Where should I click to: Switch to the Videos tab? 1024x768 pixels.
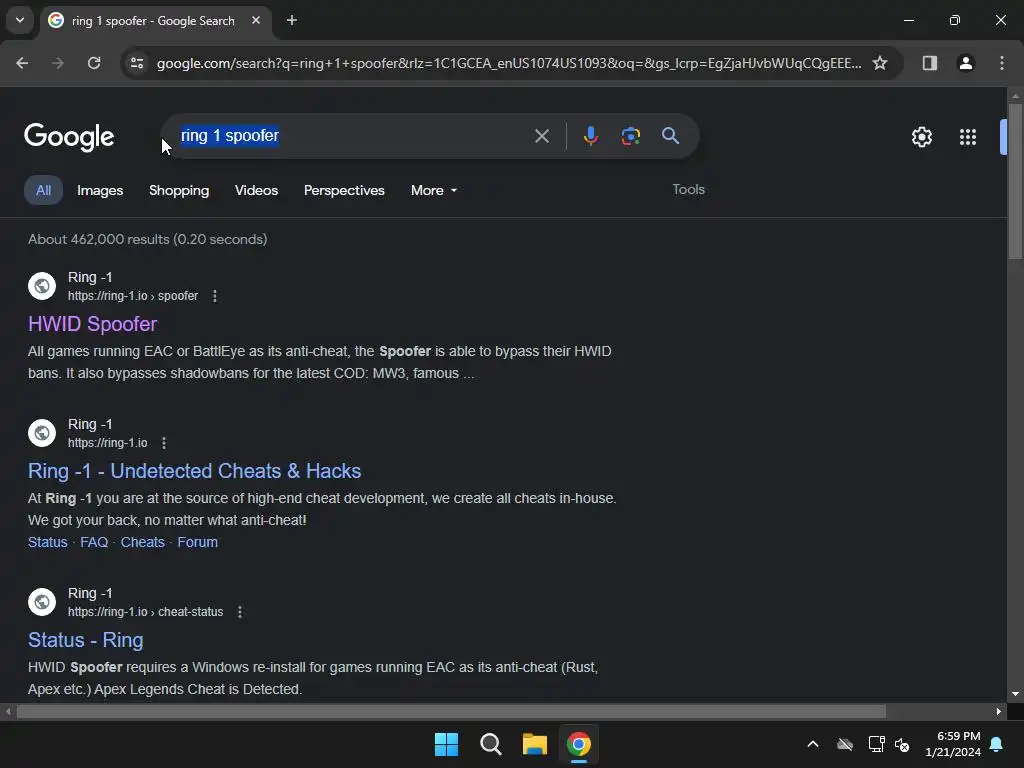[x=256, y=190]
